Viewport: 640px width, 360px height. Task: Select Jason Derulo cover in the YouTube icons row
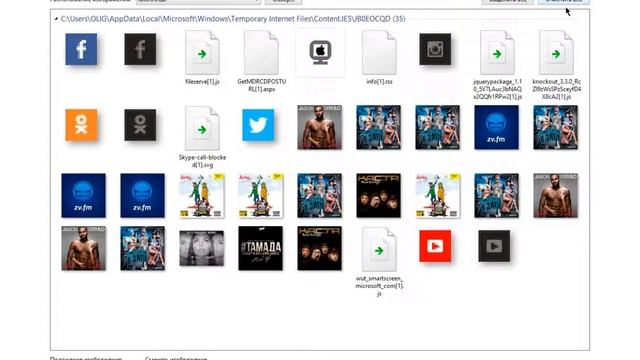tap(84, 248)
